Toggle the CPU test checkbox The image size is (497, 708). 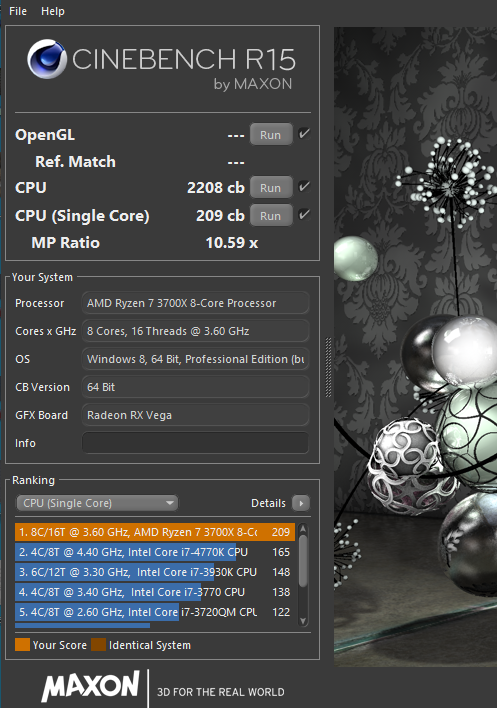(304, 186)
